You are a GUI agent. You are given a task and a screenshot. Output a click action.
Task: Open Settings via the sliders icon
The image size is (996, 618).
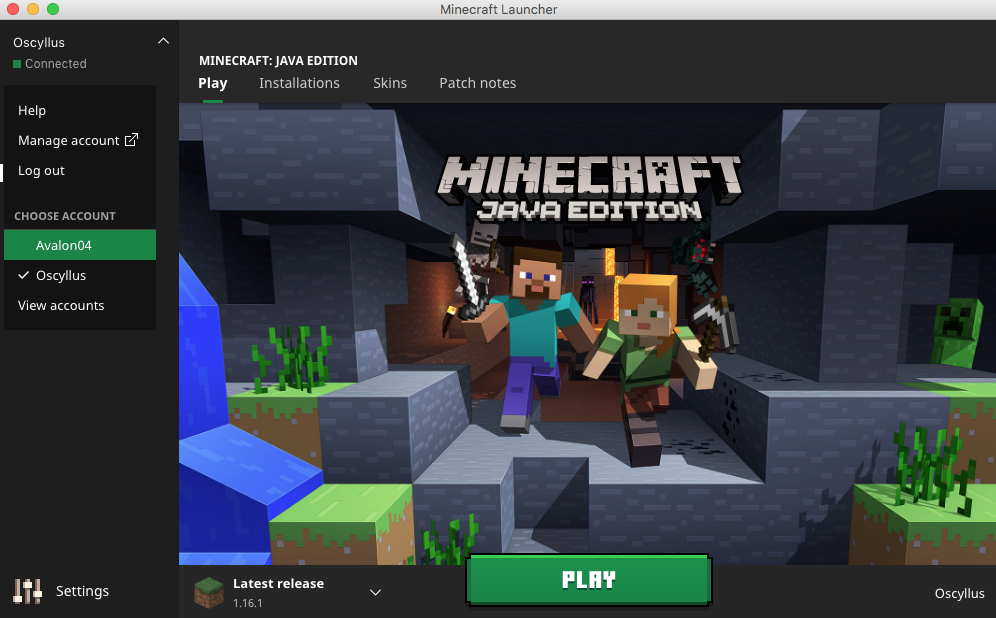coord(27,591)
